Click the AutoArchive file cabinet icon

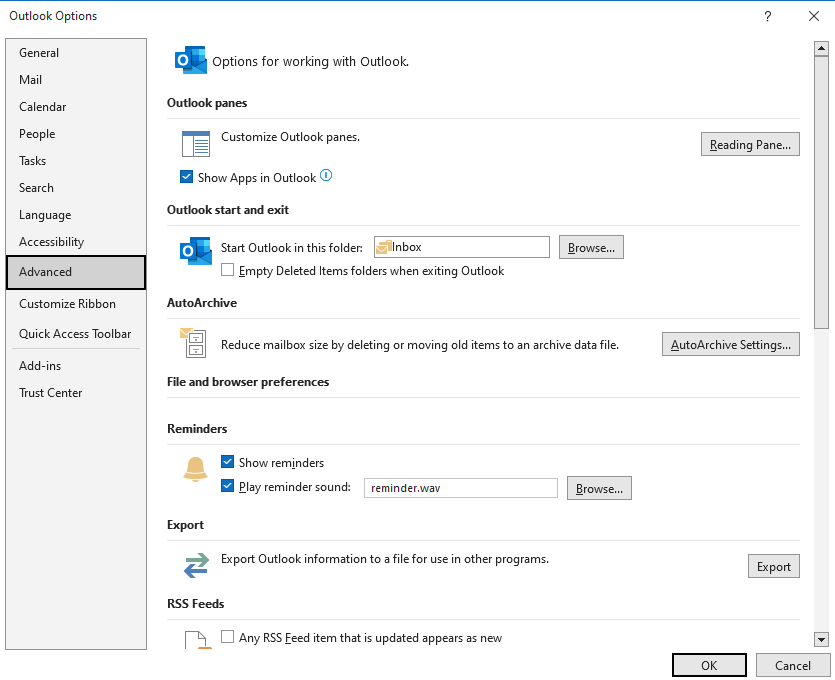[x=193, y=343]
